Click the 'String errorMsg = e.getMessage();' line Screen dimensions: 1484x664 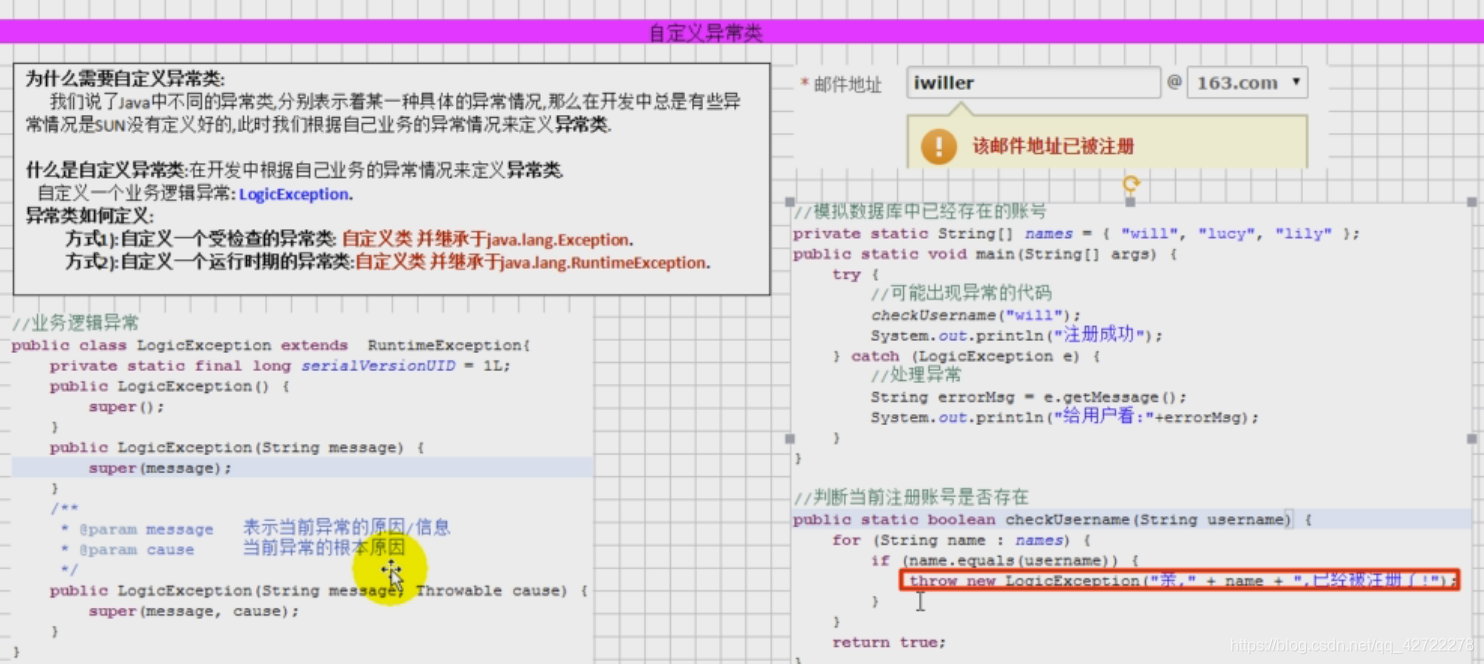1029,397
